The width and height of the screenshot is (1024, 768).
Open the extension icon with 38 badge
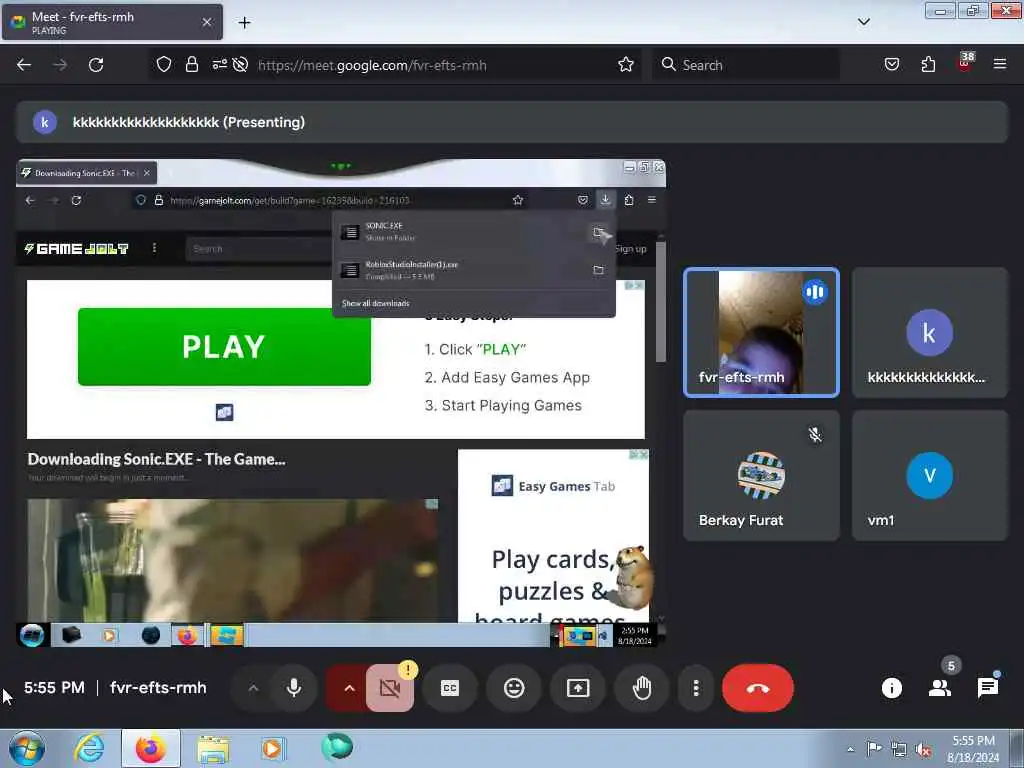click(x=965, y=63)
